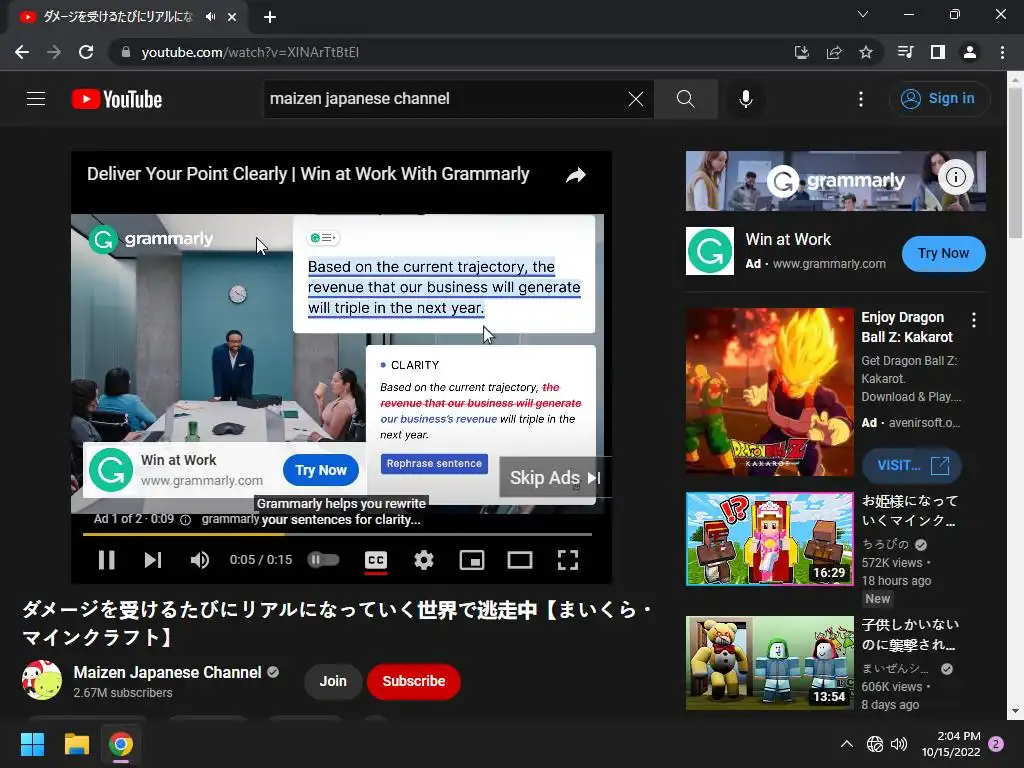The image size is (1024, 768).
Task: Click Try Now in sidebar Grammarly ad
Action: pos(943,253)
